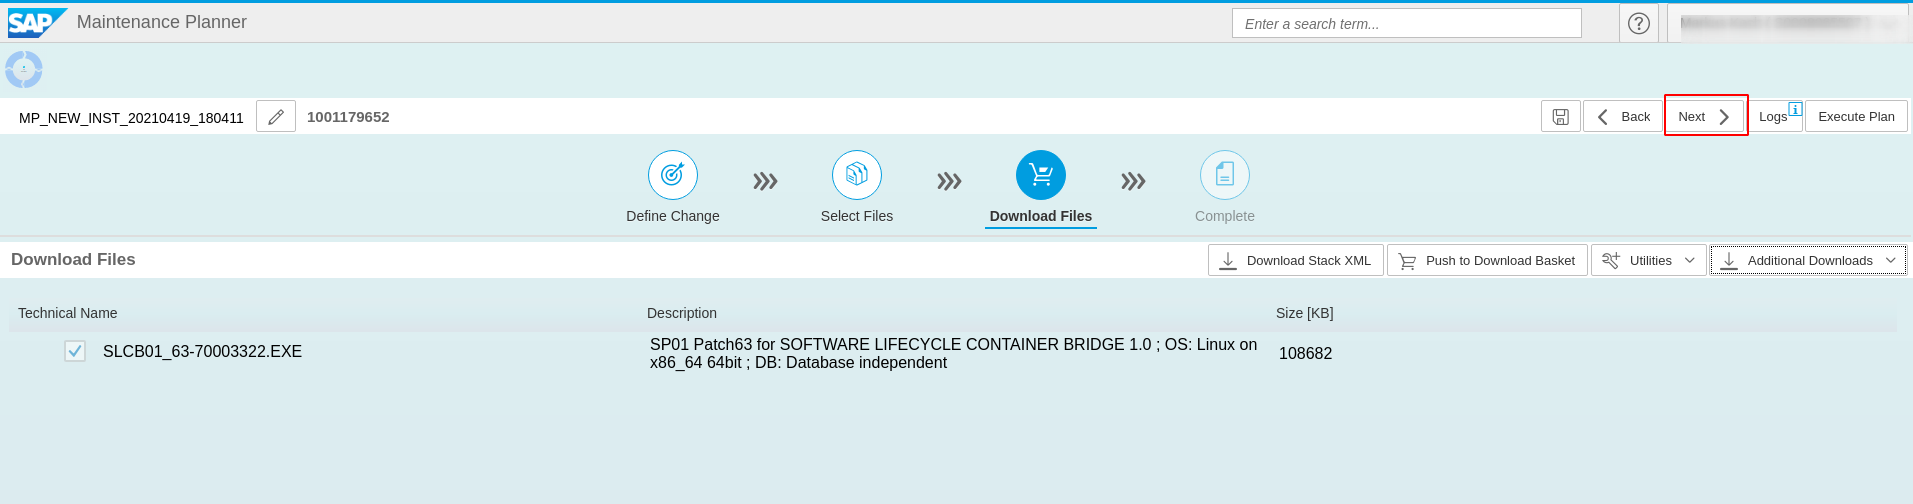This screenshot has width=1913, height=504.
Task: Open the Logs button
Action: (1775, 117)
